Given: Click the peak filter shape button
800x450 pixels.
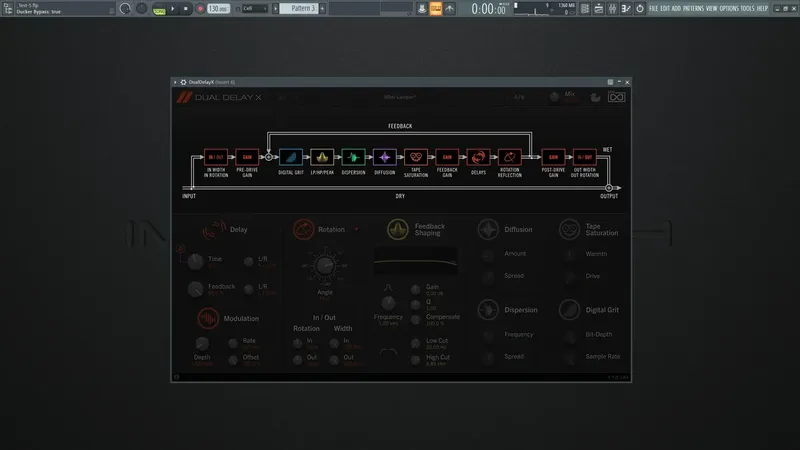Looking at the screenshot, I should 388,288.
